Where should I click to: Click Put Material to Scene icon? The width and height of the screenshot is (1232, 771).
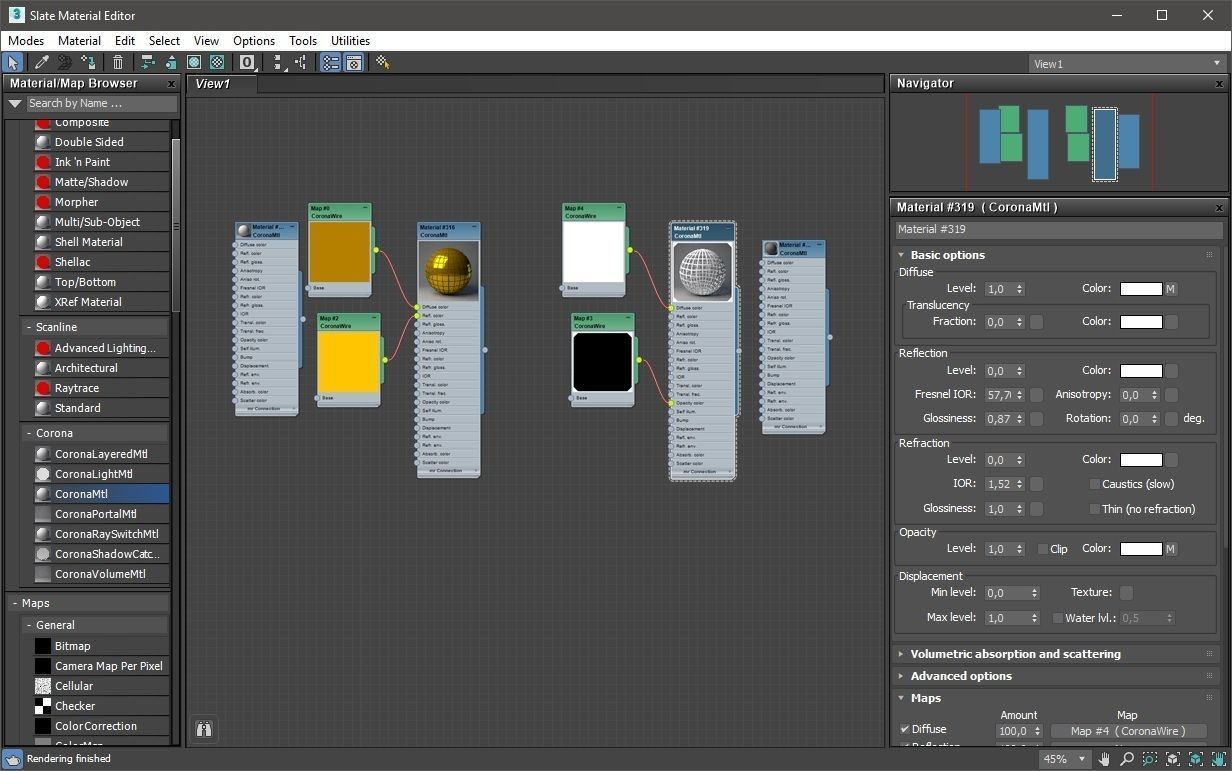coord(65,62)
